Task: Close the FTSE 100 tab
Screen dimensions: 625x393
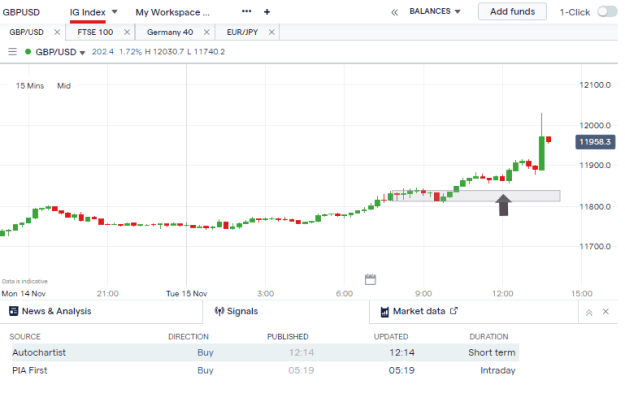Action: pos(127,32)
